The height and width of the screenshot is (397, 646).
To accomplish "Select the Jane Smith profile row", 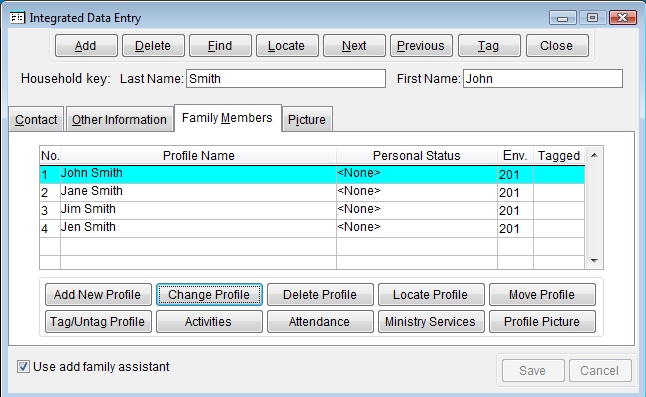I will pyautogui.click(x=312, y=192).
